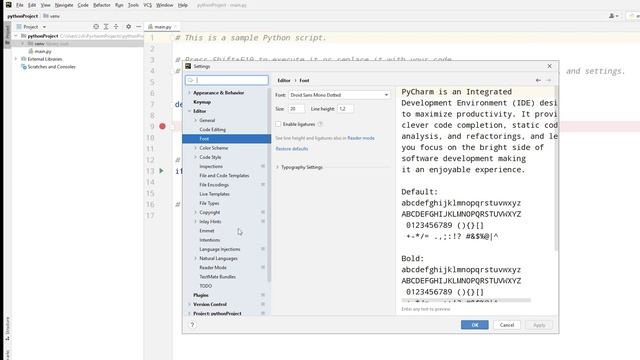Open the Edit menu

point(32,5)
